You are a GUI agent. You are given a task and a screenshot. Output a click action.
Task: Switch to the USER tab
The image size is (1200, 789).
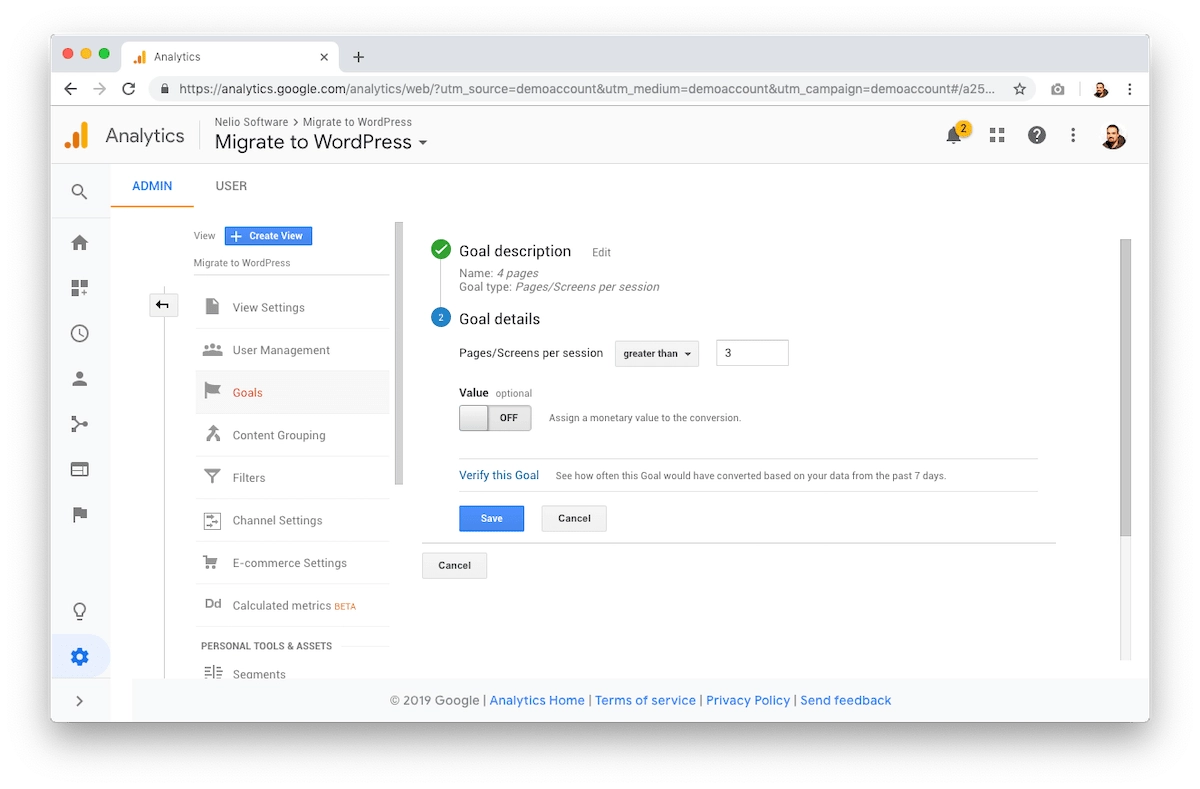coord(231,186)
